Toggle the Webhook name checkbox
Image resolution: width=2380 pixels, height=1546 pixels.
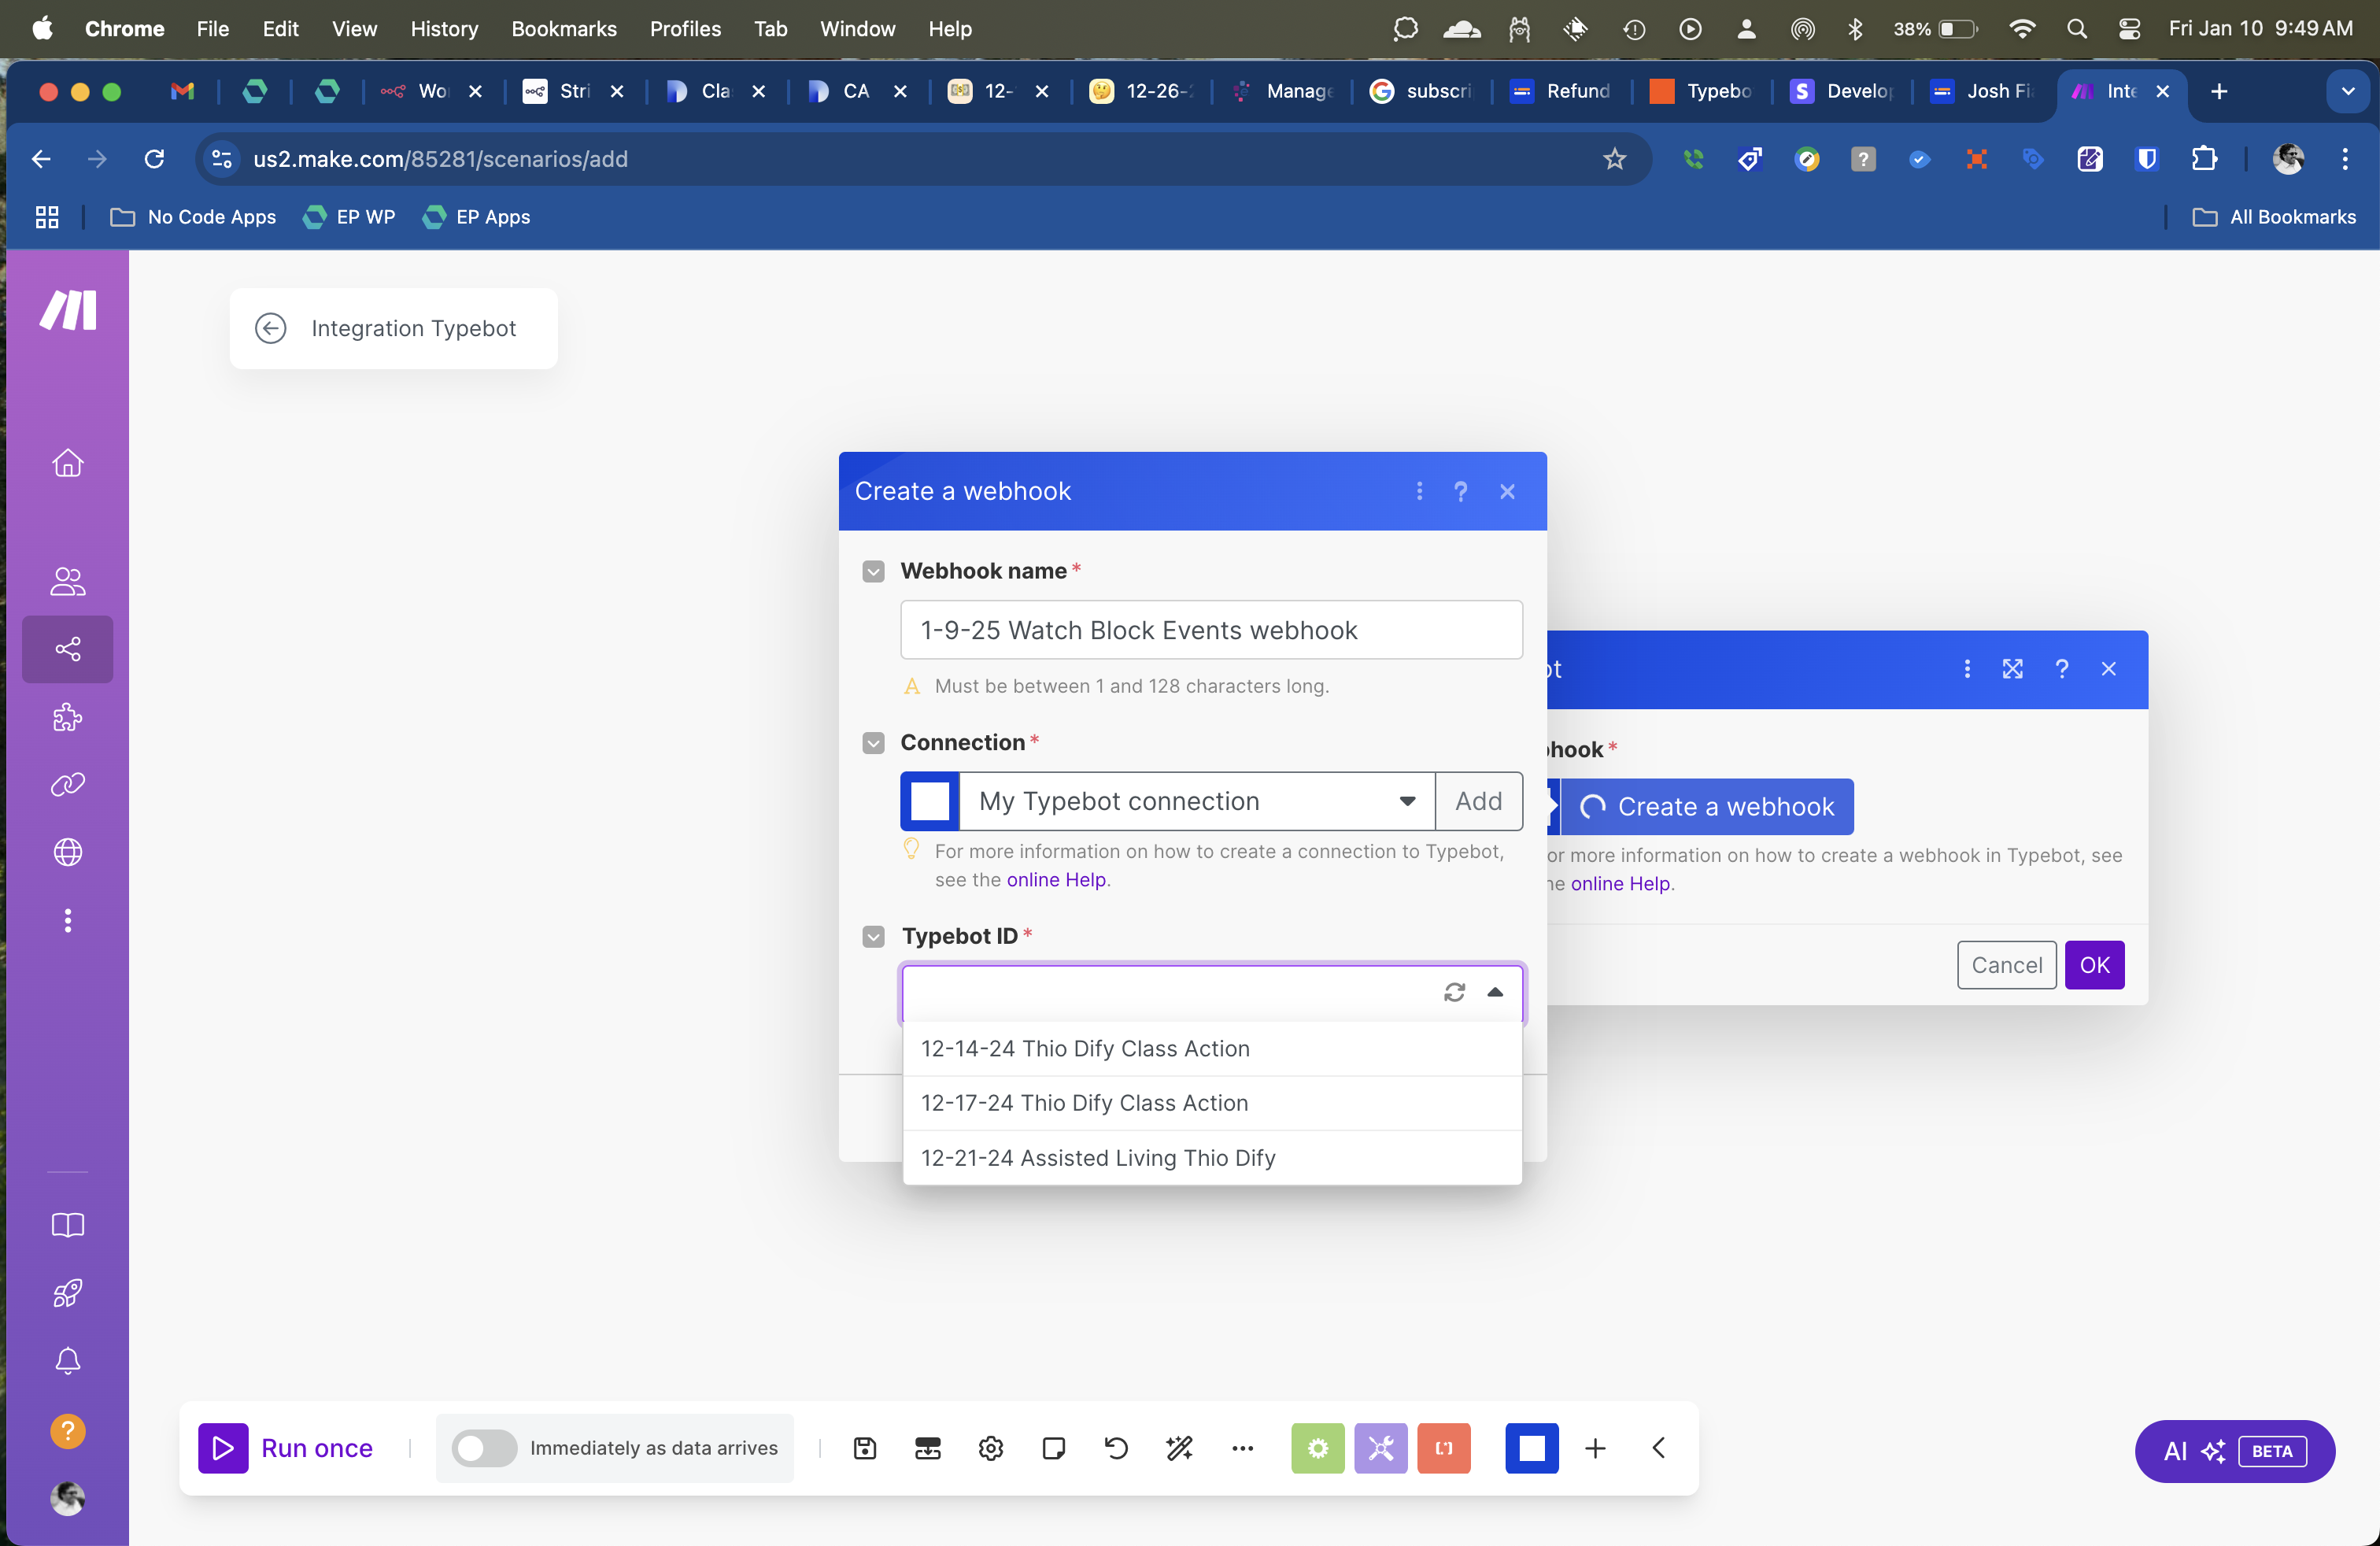tap(873, 571)
